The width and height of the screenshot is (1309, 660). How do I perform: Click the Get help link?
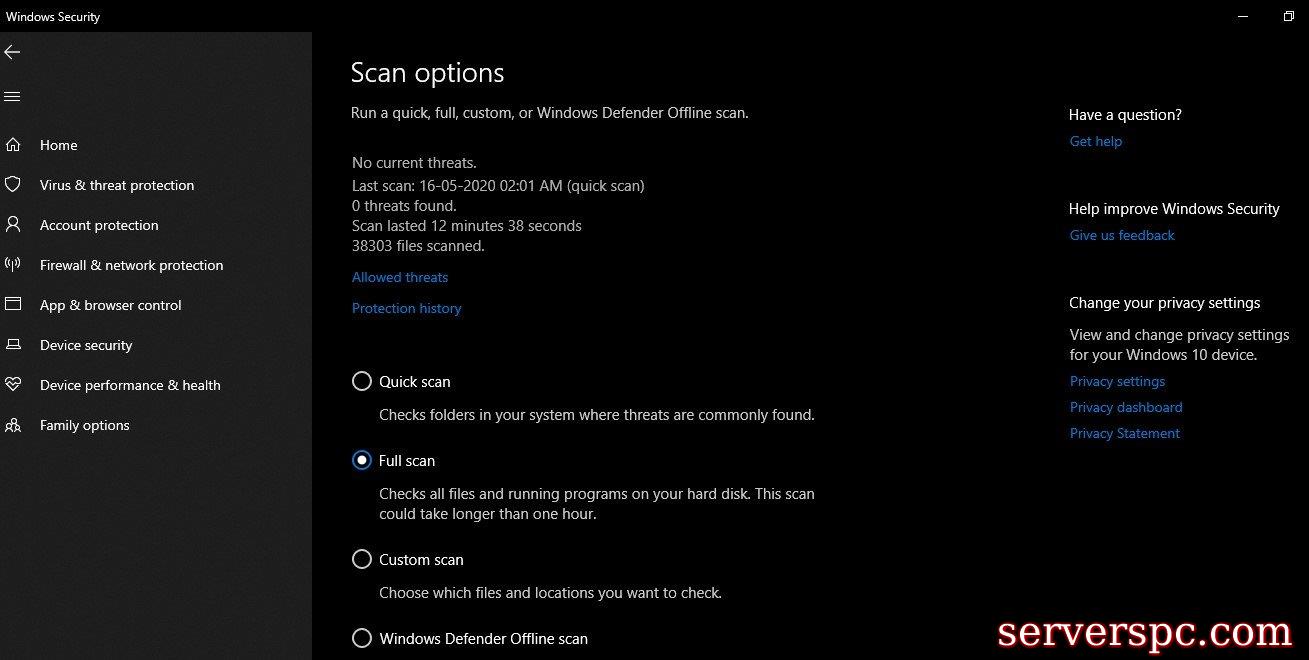pyautogui.click(x=1095, y=141)
